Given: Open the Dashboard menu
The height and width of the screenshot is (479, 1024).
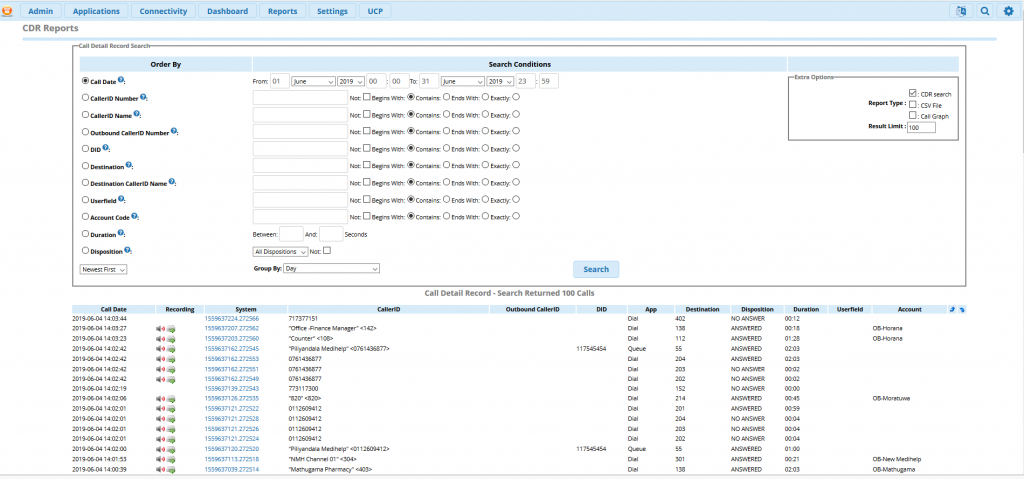Looking at the screenshot, I should (x=227, y=11).
